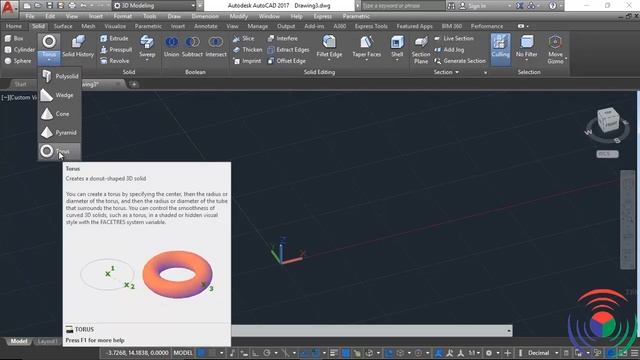Click the Move Gizmo tool
640x360 pixels.
(555, 49)
